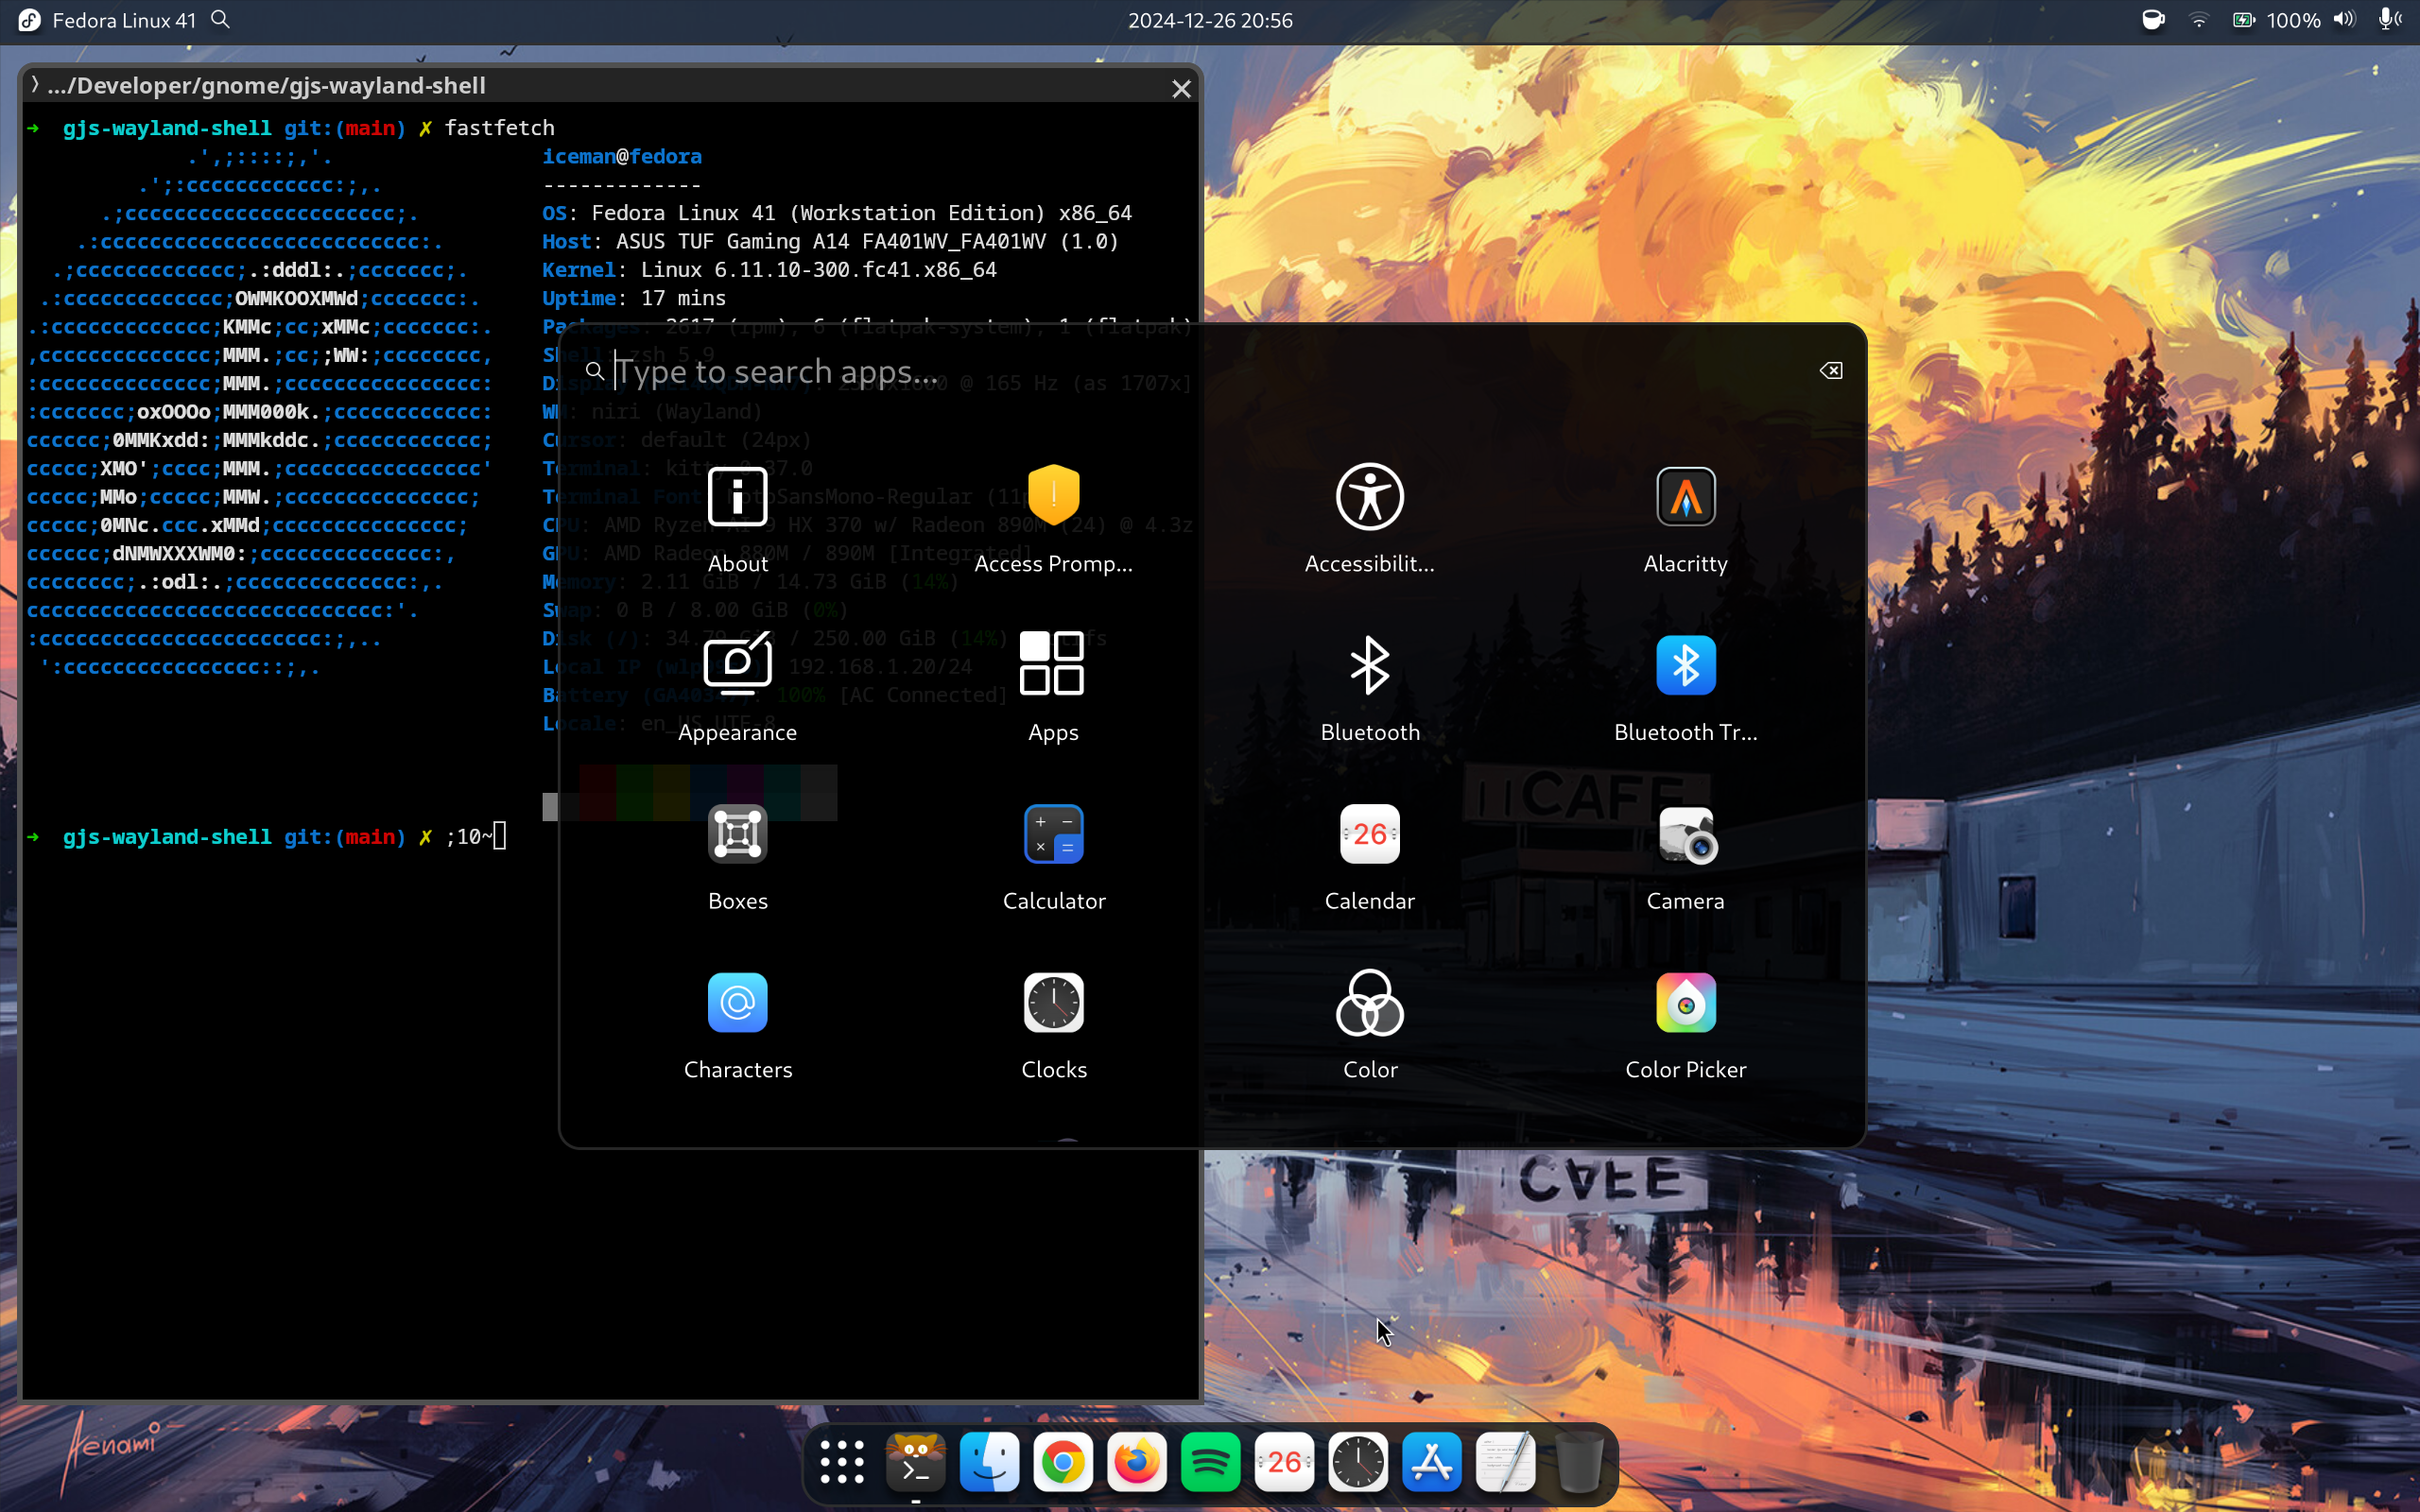Open the Camera app
The width and height of the screenshot is (2420, 1512).
[1685, 835]
